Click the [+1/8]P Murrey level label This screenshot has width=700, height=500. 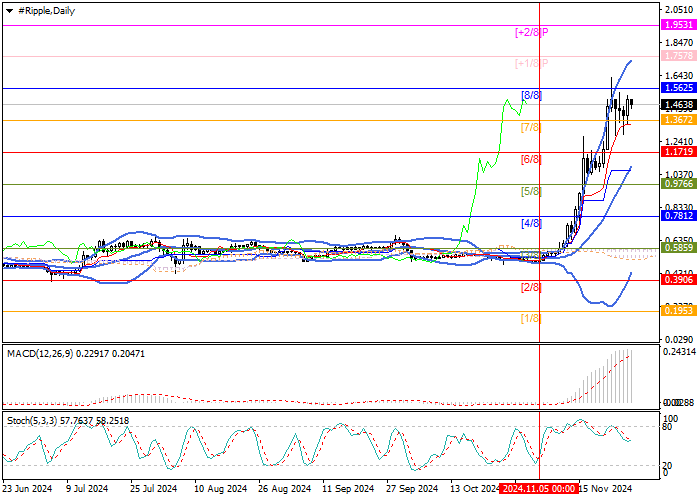pyautogui.click(x=532, y=63)
